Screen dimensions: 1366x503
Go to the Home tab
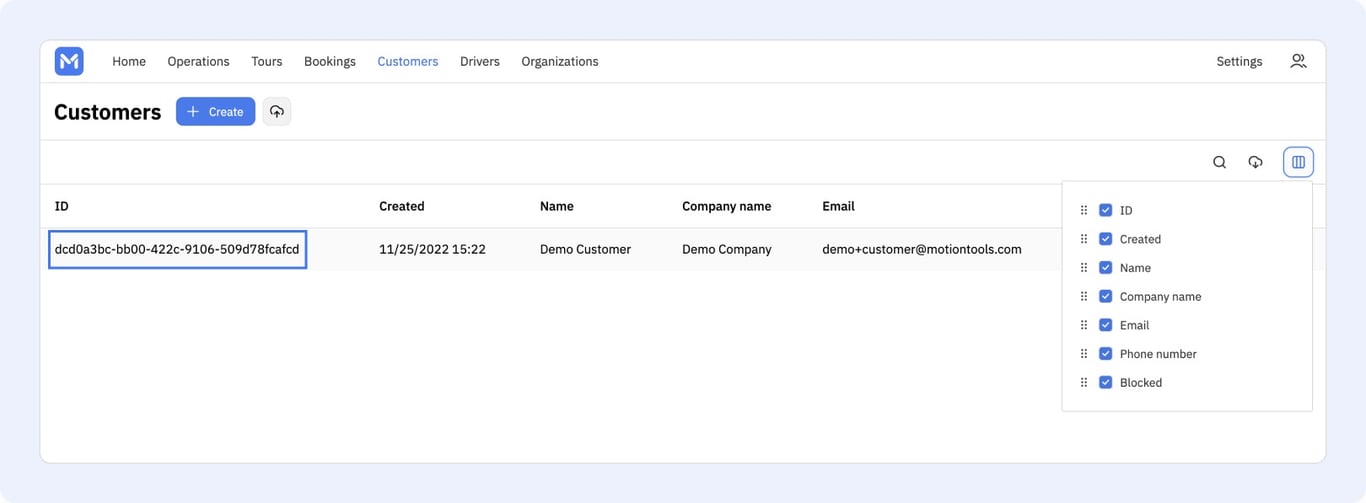point(129,61)
